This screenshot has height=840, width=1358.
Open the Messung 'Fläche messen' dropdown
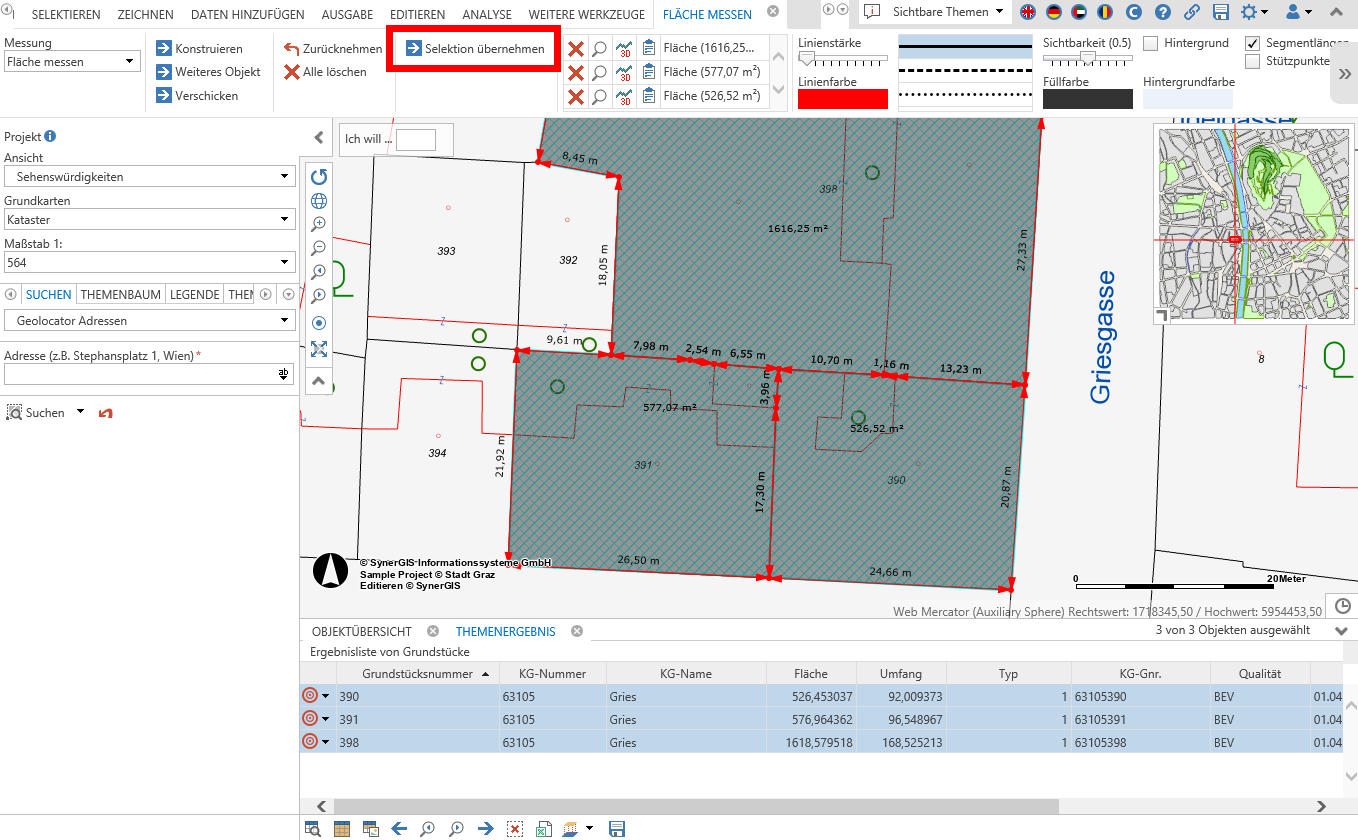coord(72,62)
